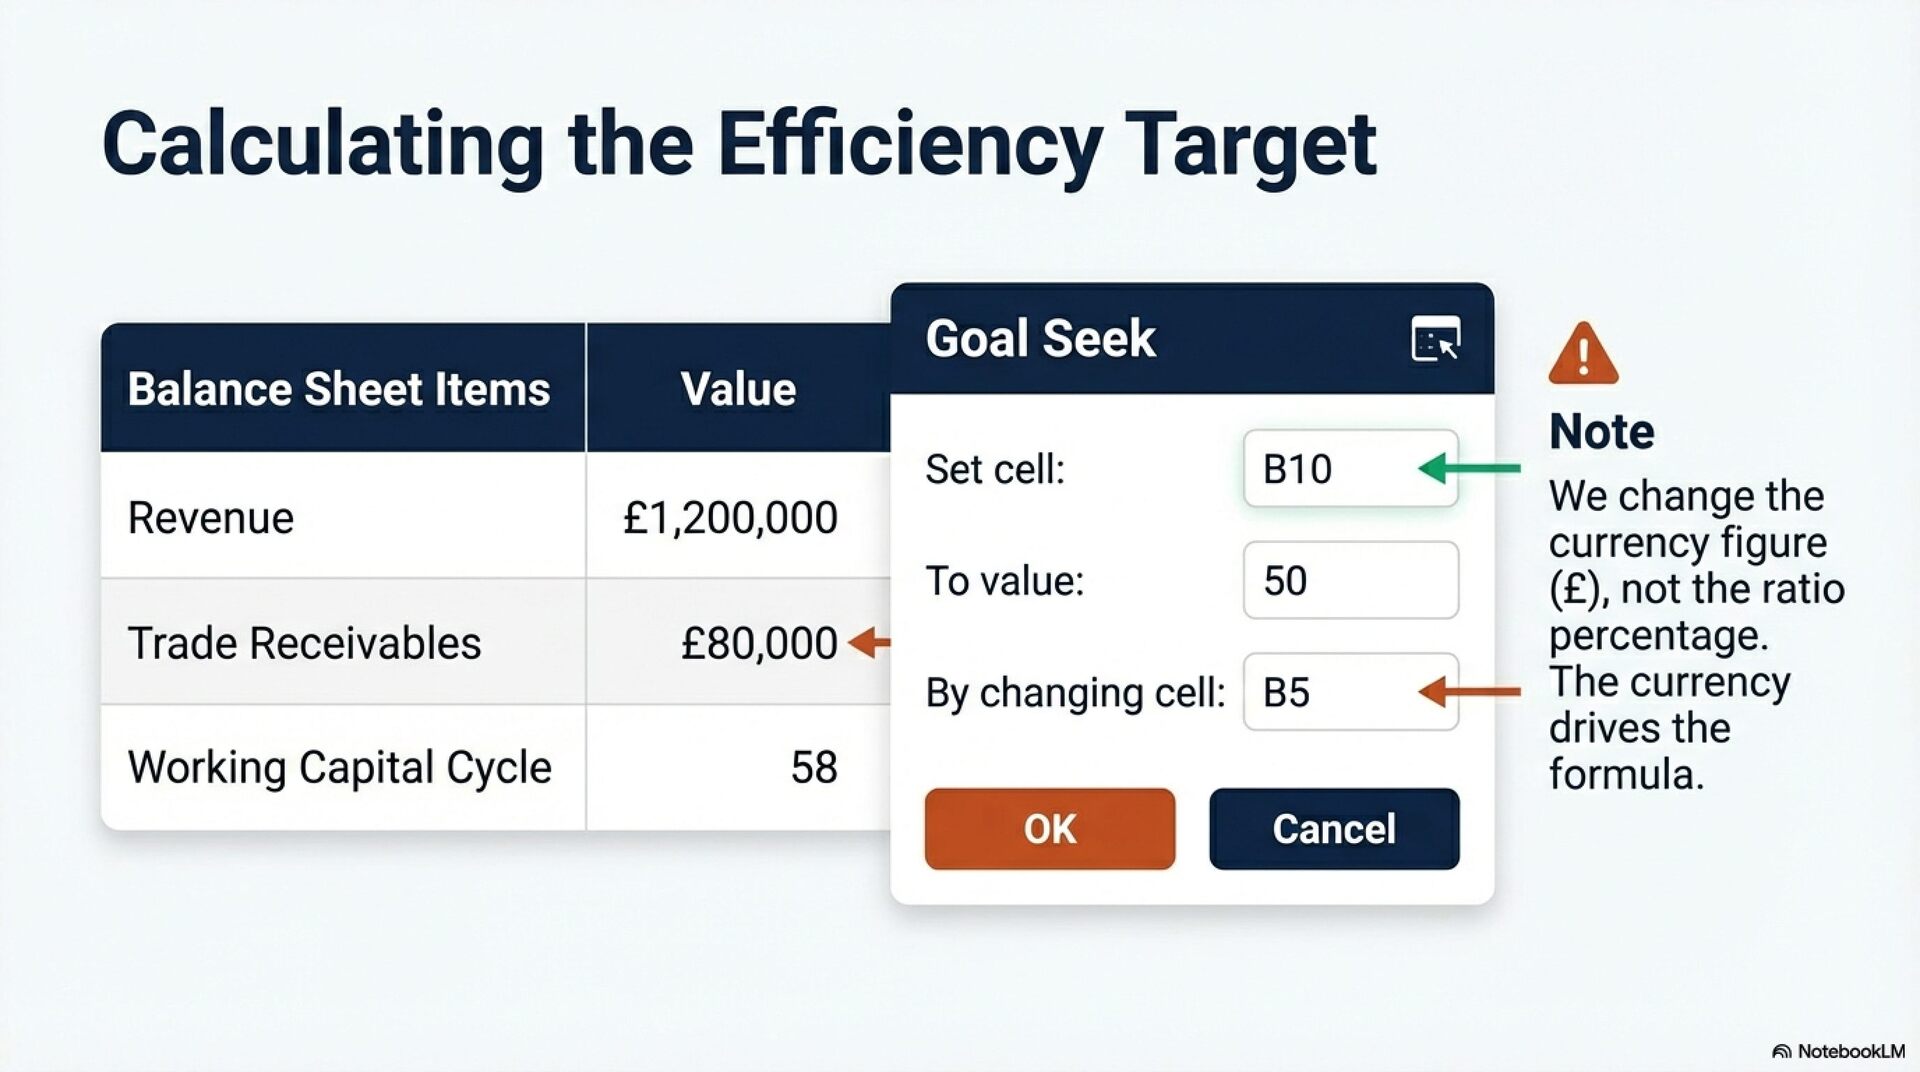Select the Working Capital Cycle row label
Viewport: 1920px width, 1072px height.
pyautogui.click(x=339, y=768)
